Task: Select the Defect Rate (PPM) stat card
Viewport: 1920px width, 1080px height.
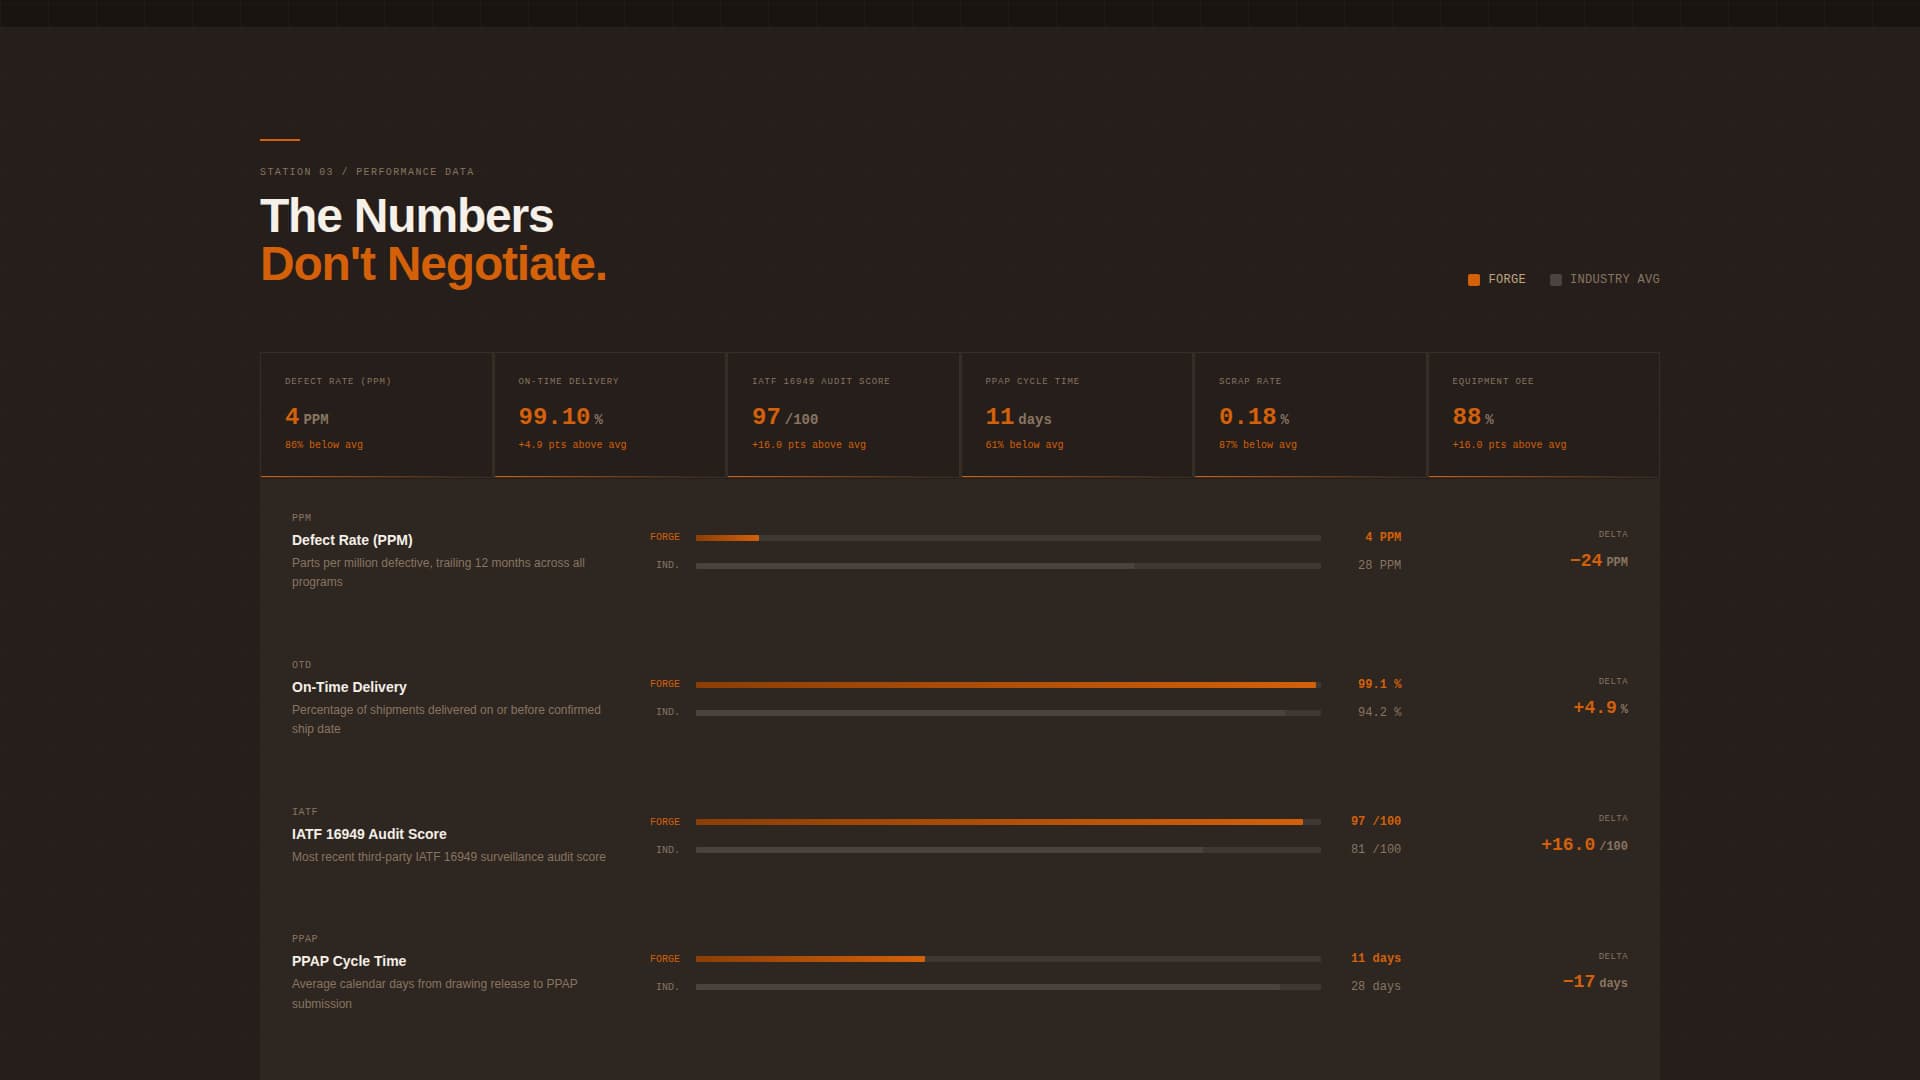Action: (376, 414)
